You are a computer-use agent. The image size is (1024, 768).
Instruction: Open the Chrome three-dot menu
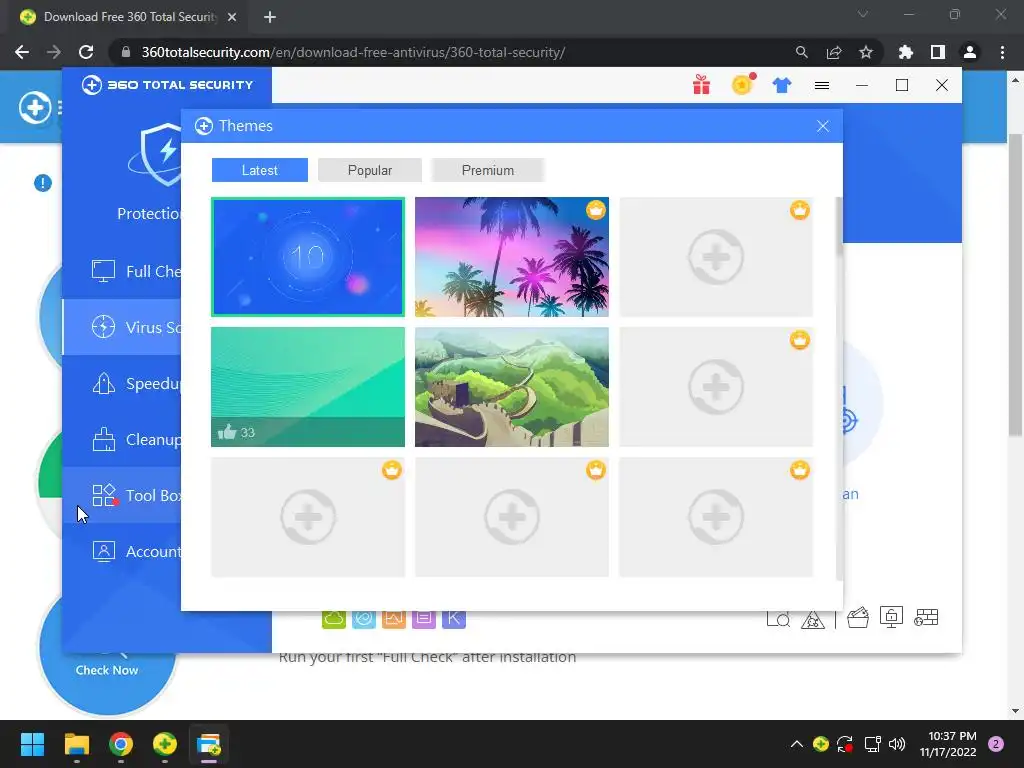coord(1002,52)
